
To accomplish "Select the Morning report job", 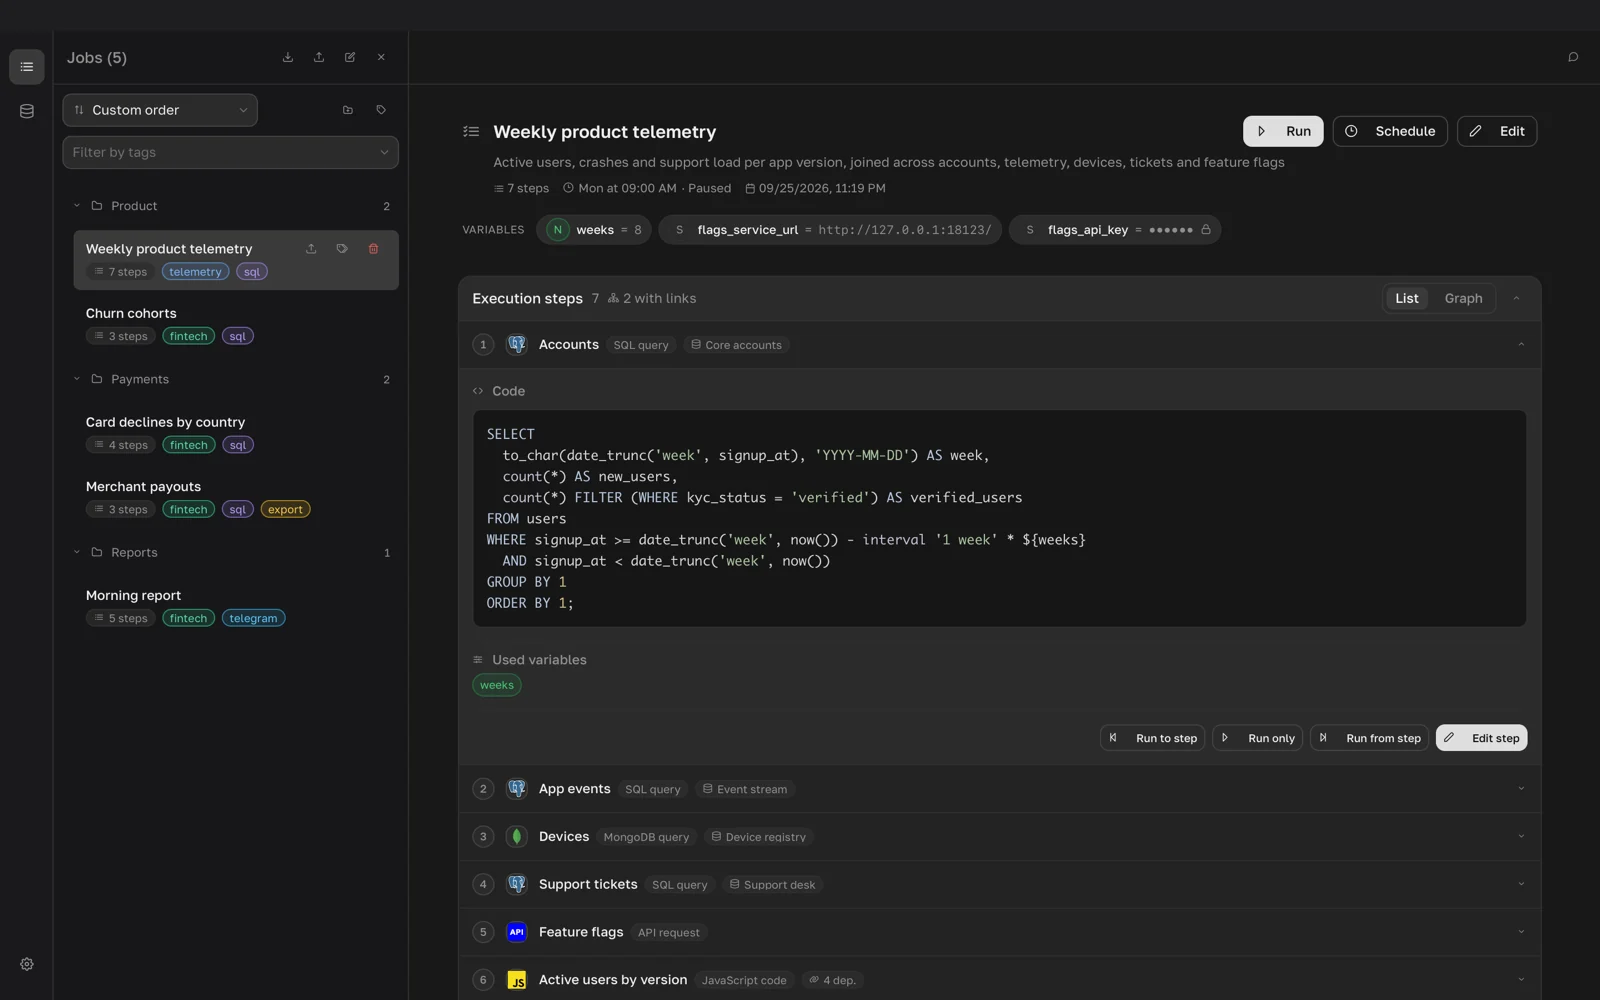I will point(236,606).
